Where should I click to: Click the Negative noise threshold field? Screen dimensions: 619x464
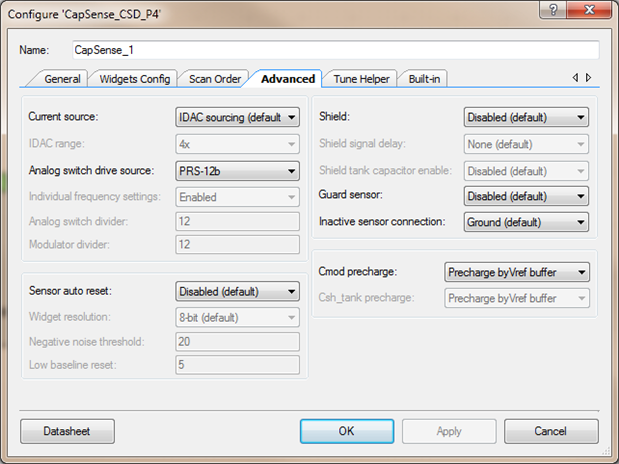[x=237, y=342]
